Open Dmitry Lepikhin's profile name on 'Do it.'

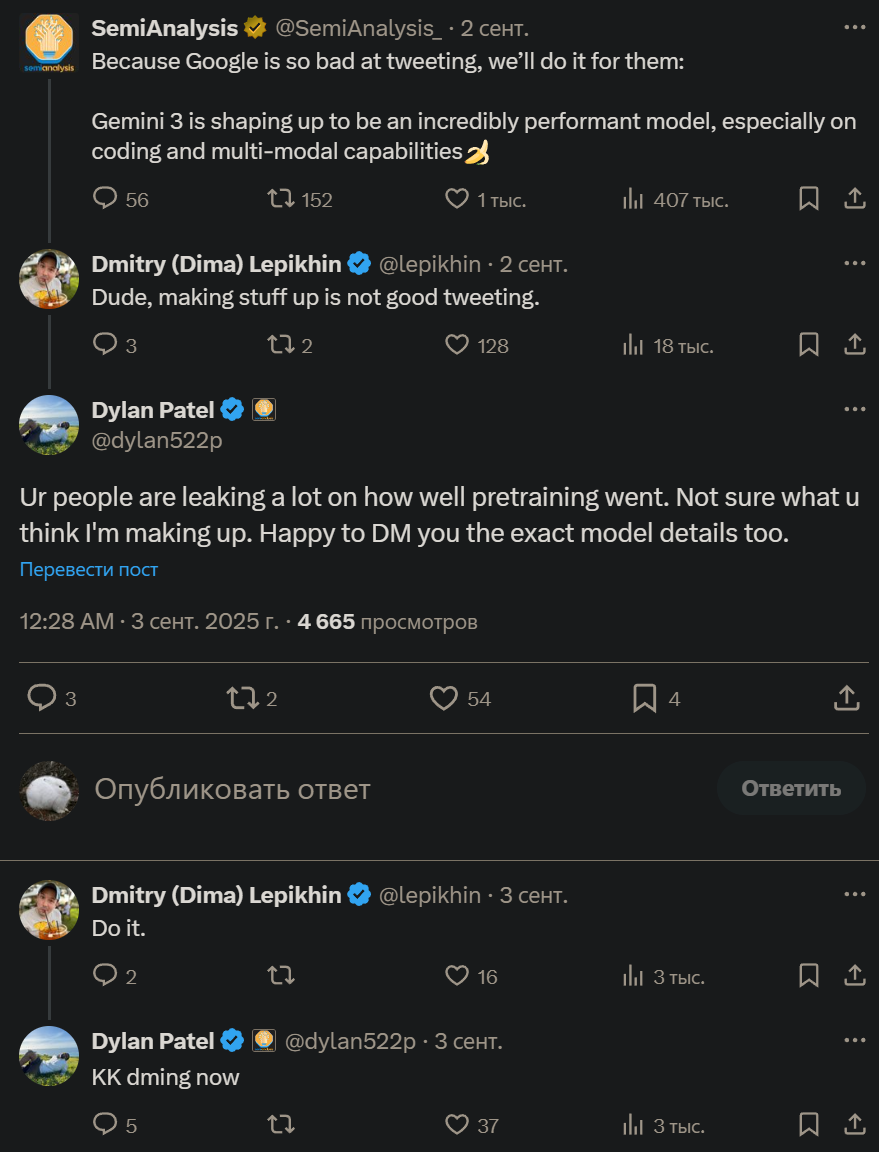pos(217,895)
